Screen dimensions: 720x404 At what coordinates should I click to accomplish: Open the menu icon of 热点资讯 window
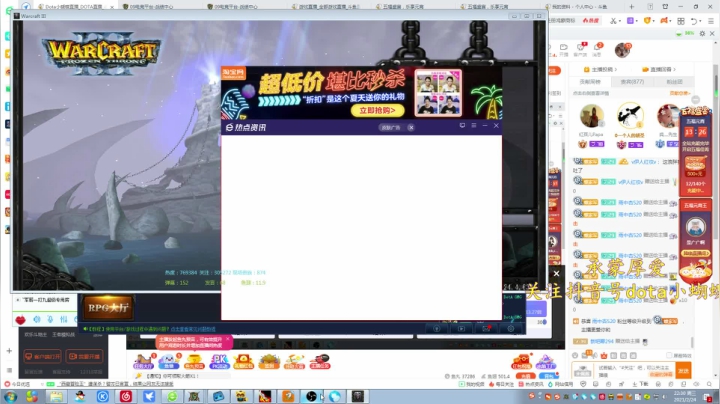click(474, 125)
